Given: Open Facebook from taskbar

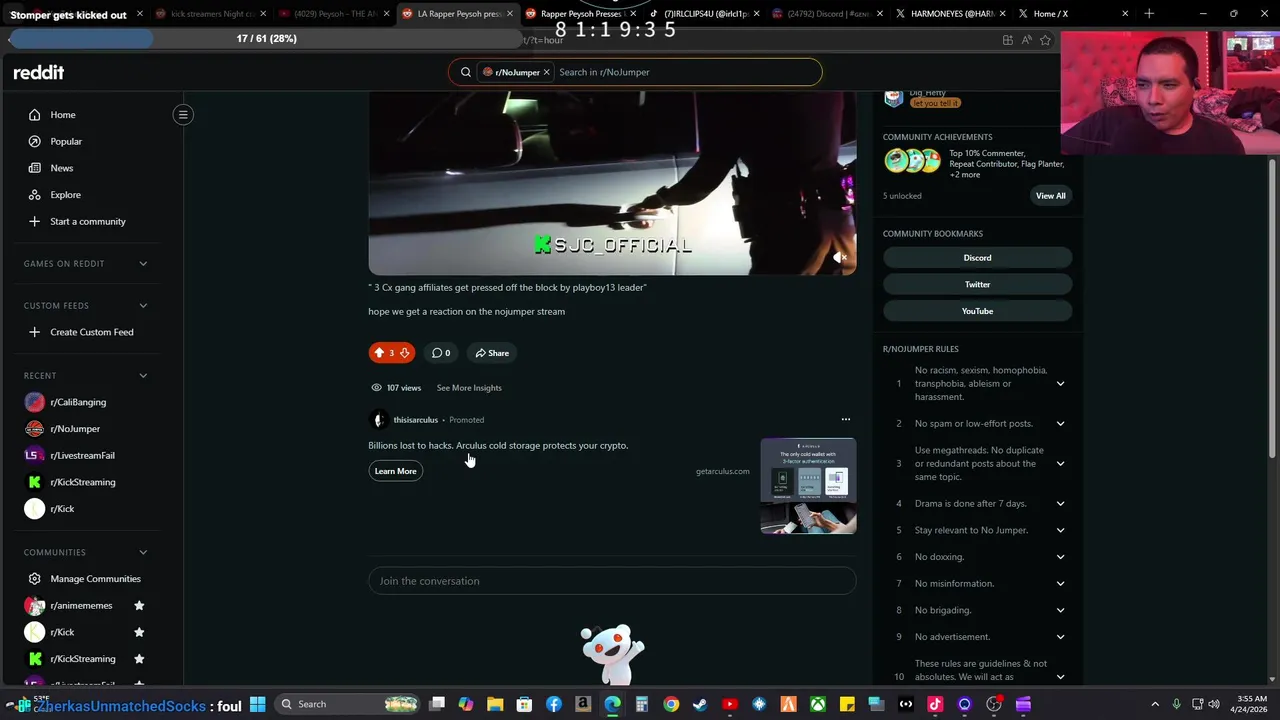Looking at the screenshot, I should tap(554, 704).
